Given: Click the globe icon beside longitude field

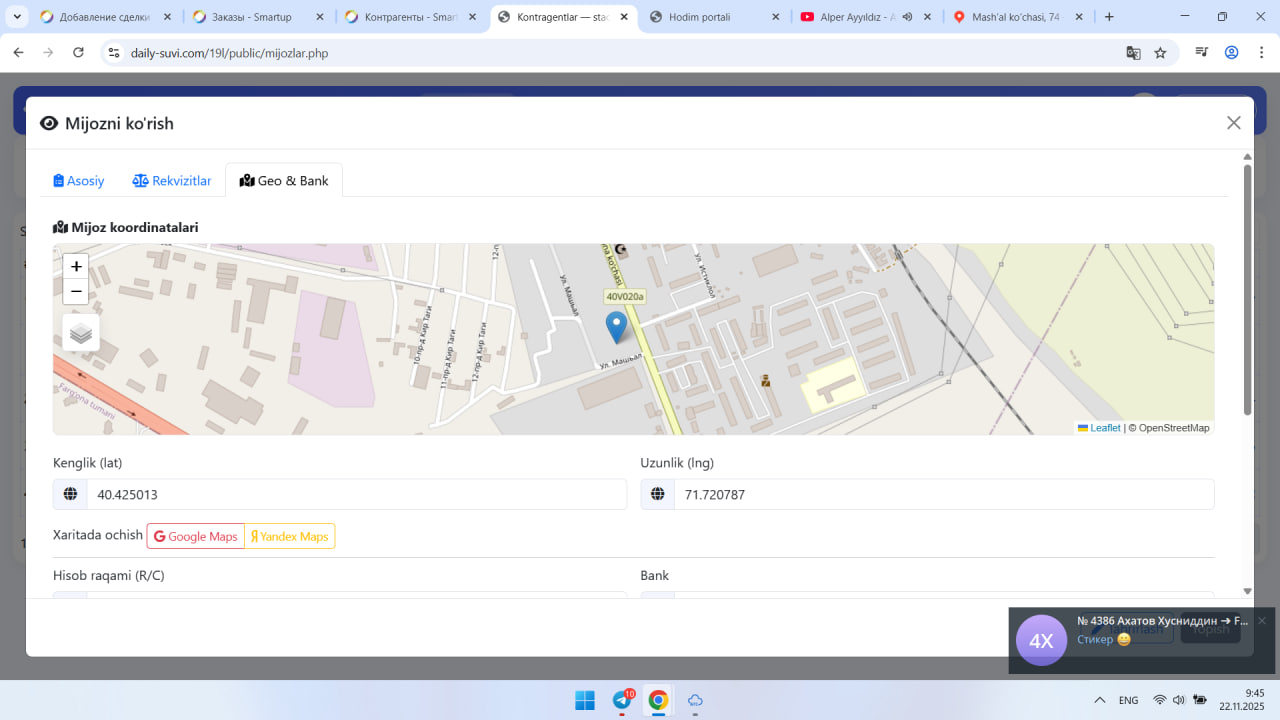Looking at the screenshot, I should [657, 494].
